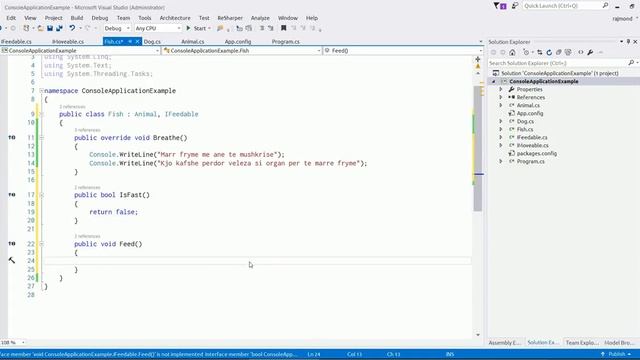Click the ReSharper warning indicator atop scrollbar
This screenshot has height=360, width=640.
coord(478,66)
